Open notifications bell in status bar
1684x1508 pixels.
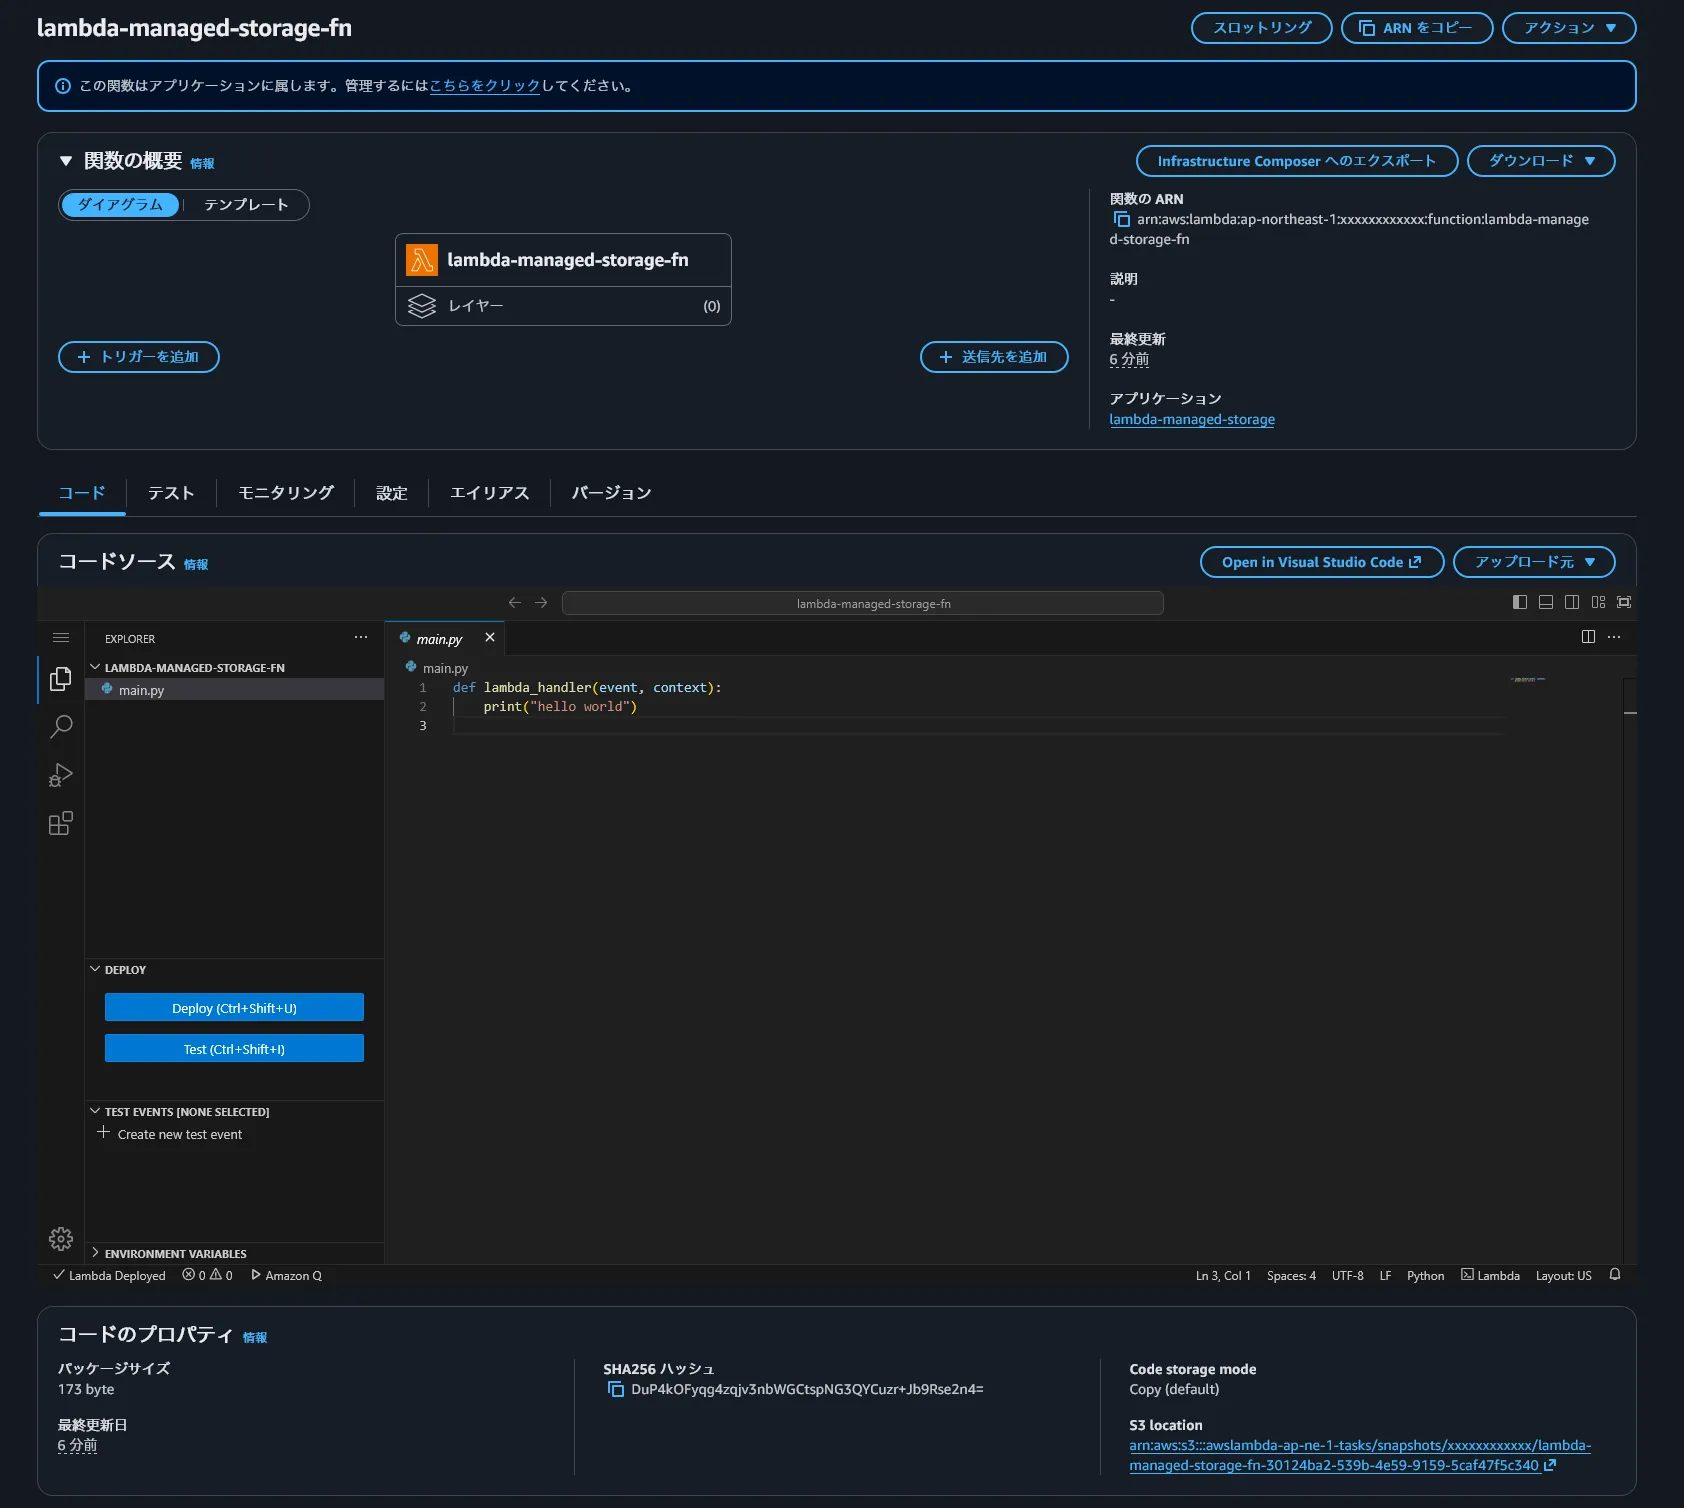pyautogui.click(x=1615, y=1275)
